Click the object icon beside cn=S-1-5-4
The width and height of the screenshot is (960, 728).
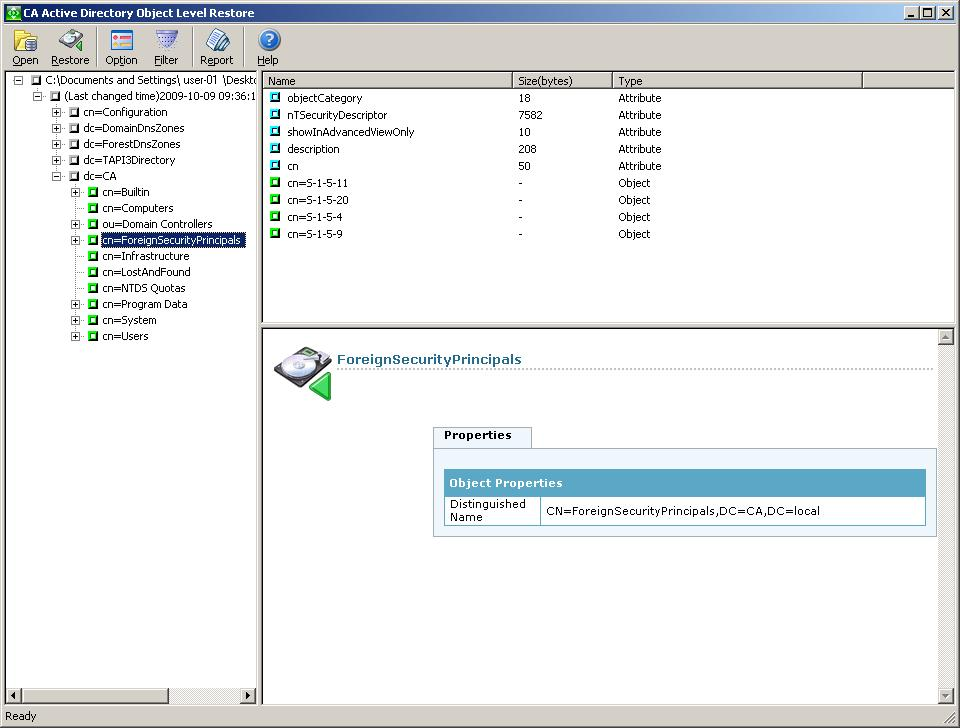(276, 217)
